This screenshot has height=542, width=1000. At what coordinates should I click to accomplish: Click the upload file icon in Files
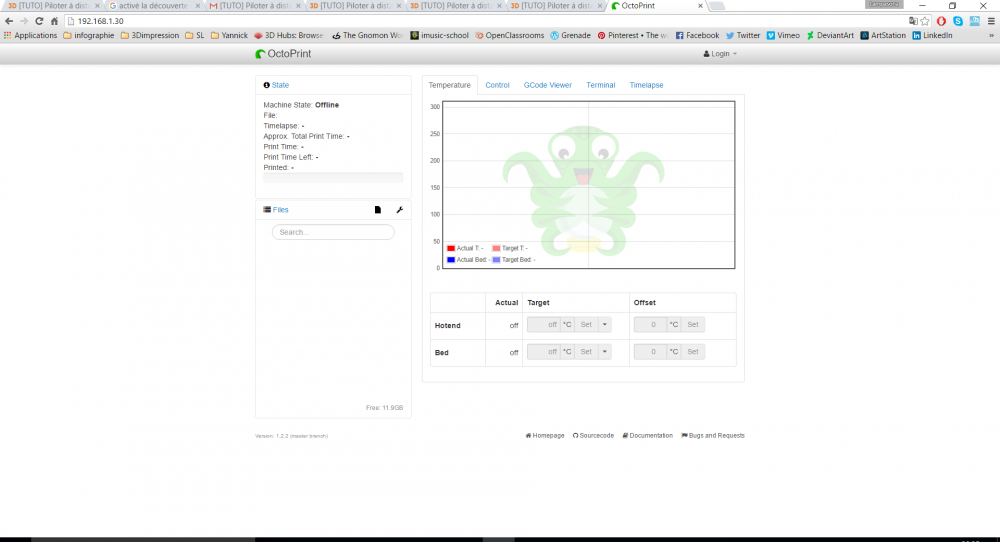click(x=378, y=210)
